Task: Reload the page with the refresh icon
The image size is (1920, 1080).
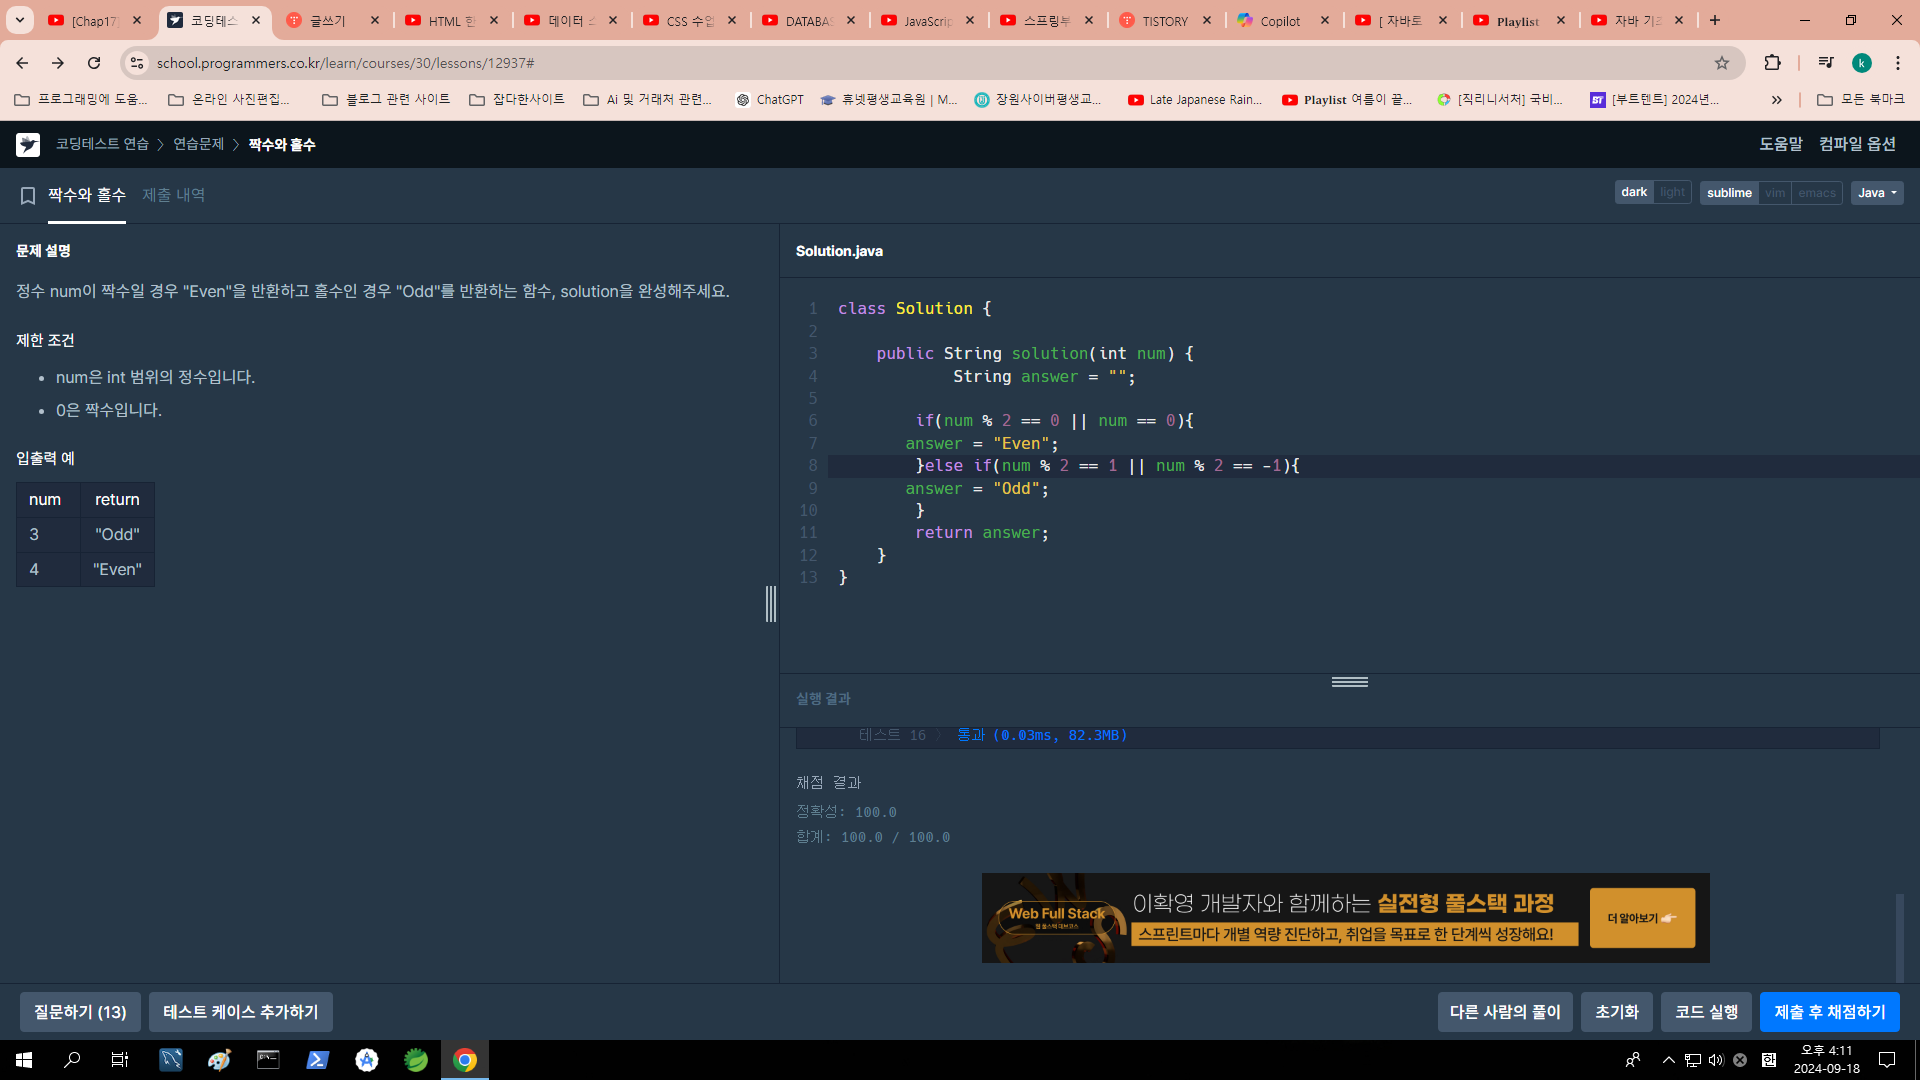Action: (x=94, y=63)
